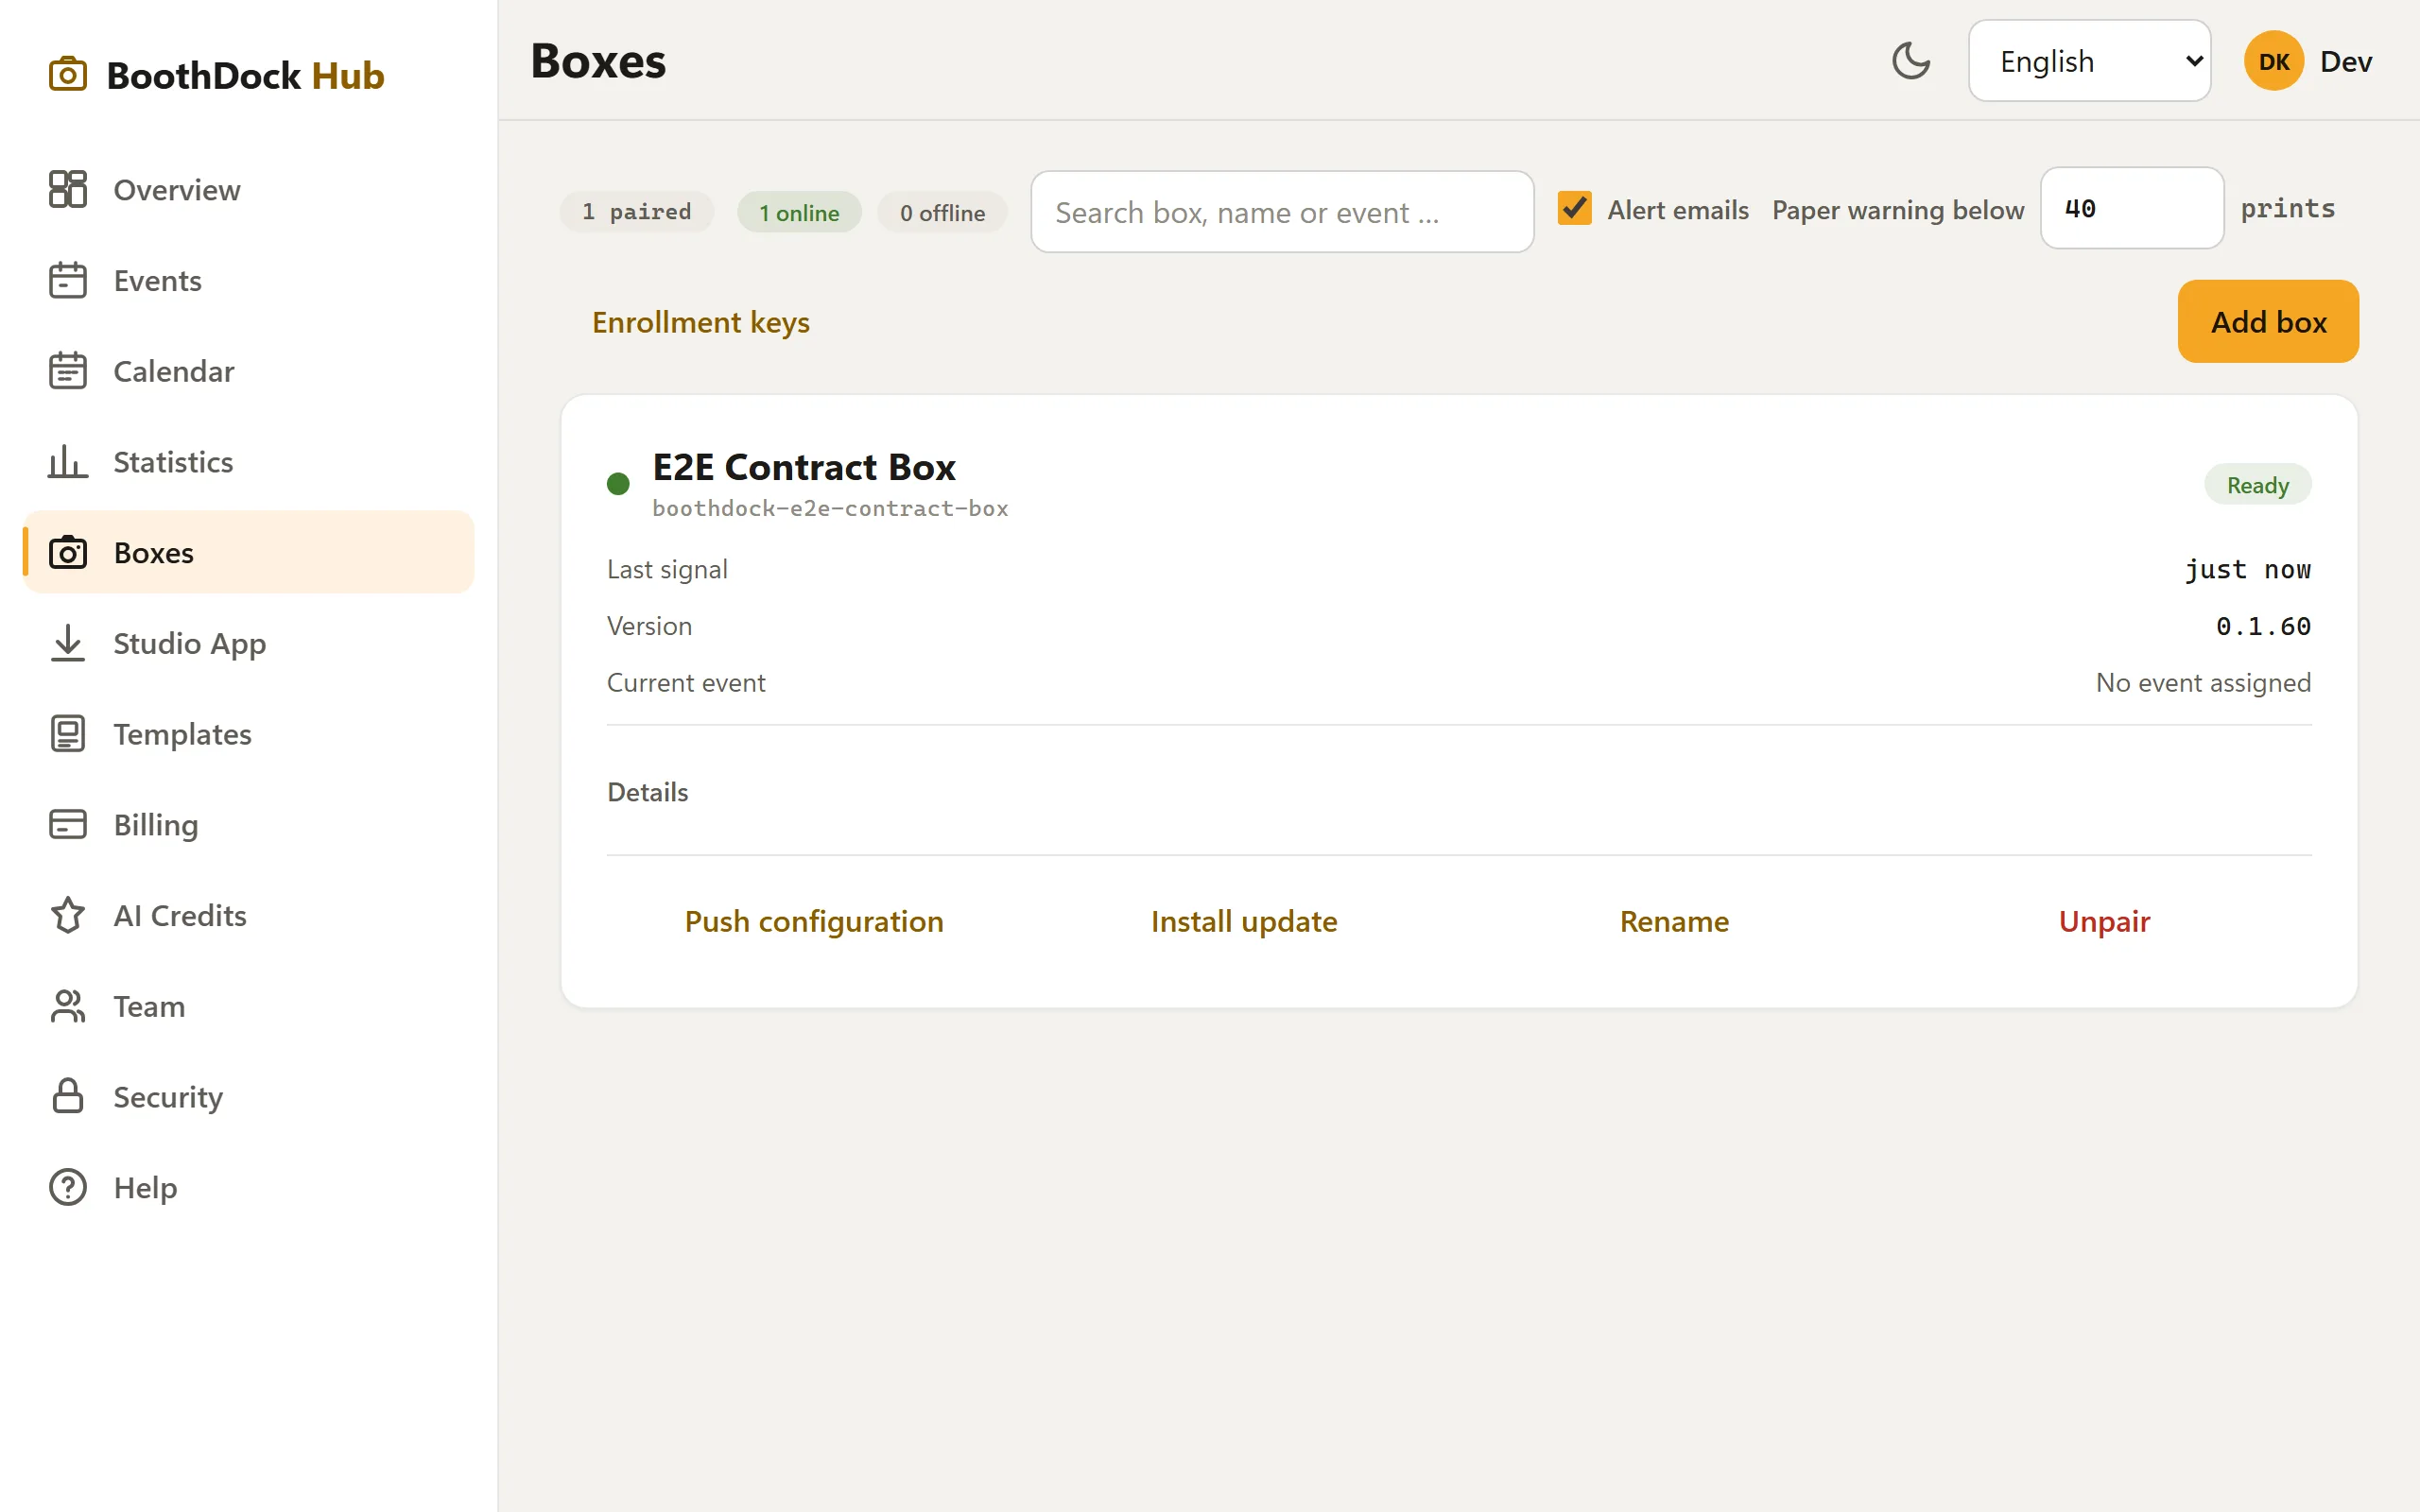Open the Billing sidebar entry
The width and height of the screenshot is (2420, 1512).
(x=248, y=824)
